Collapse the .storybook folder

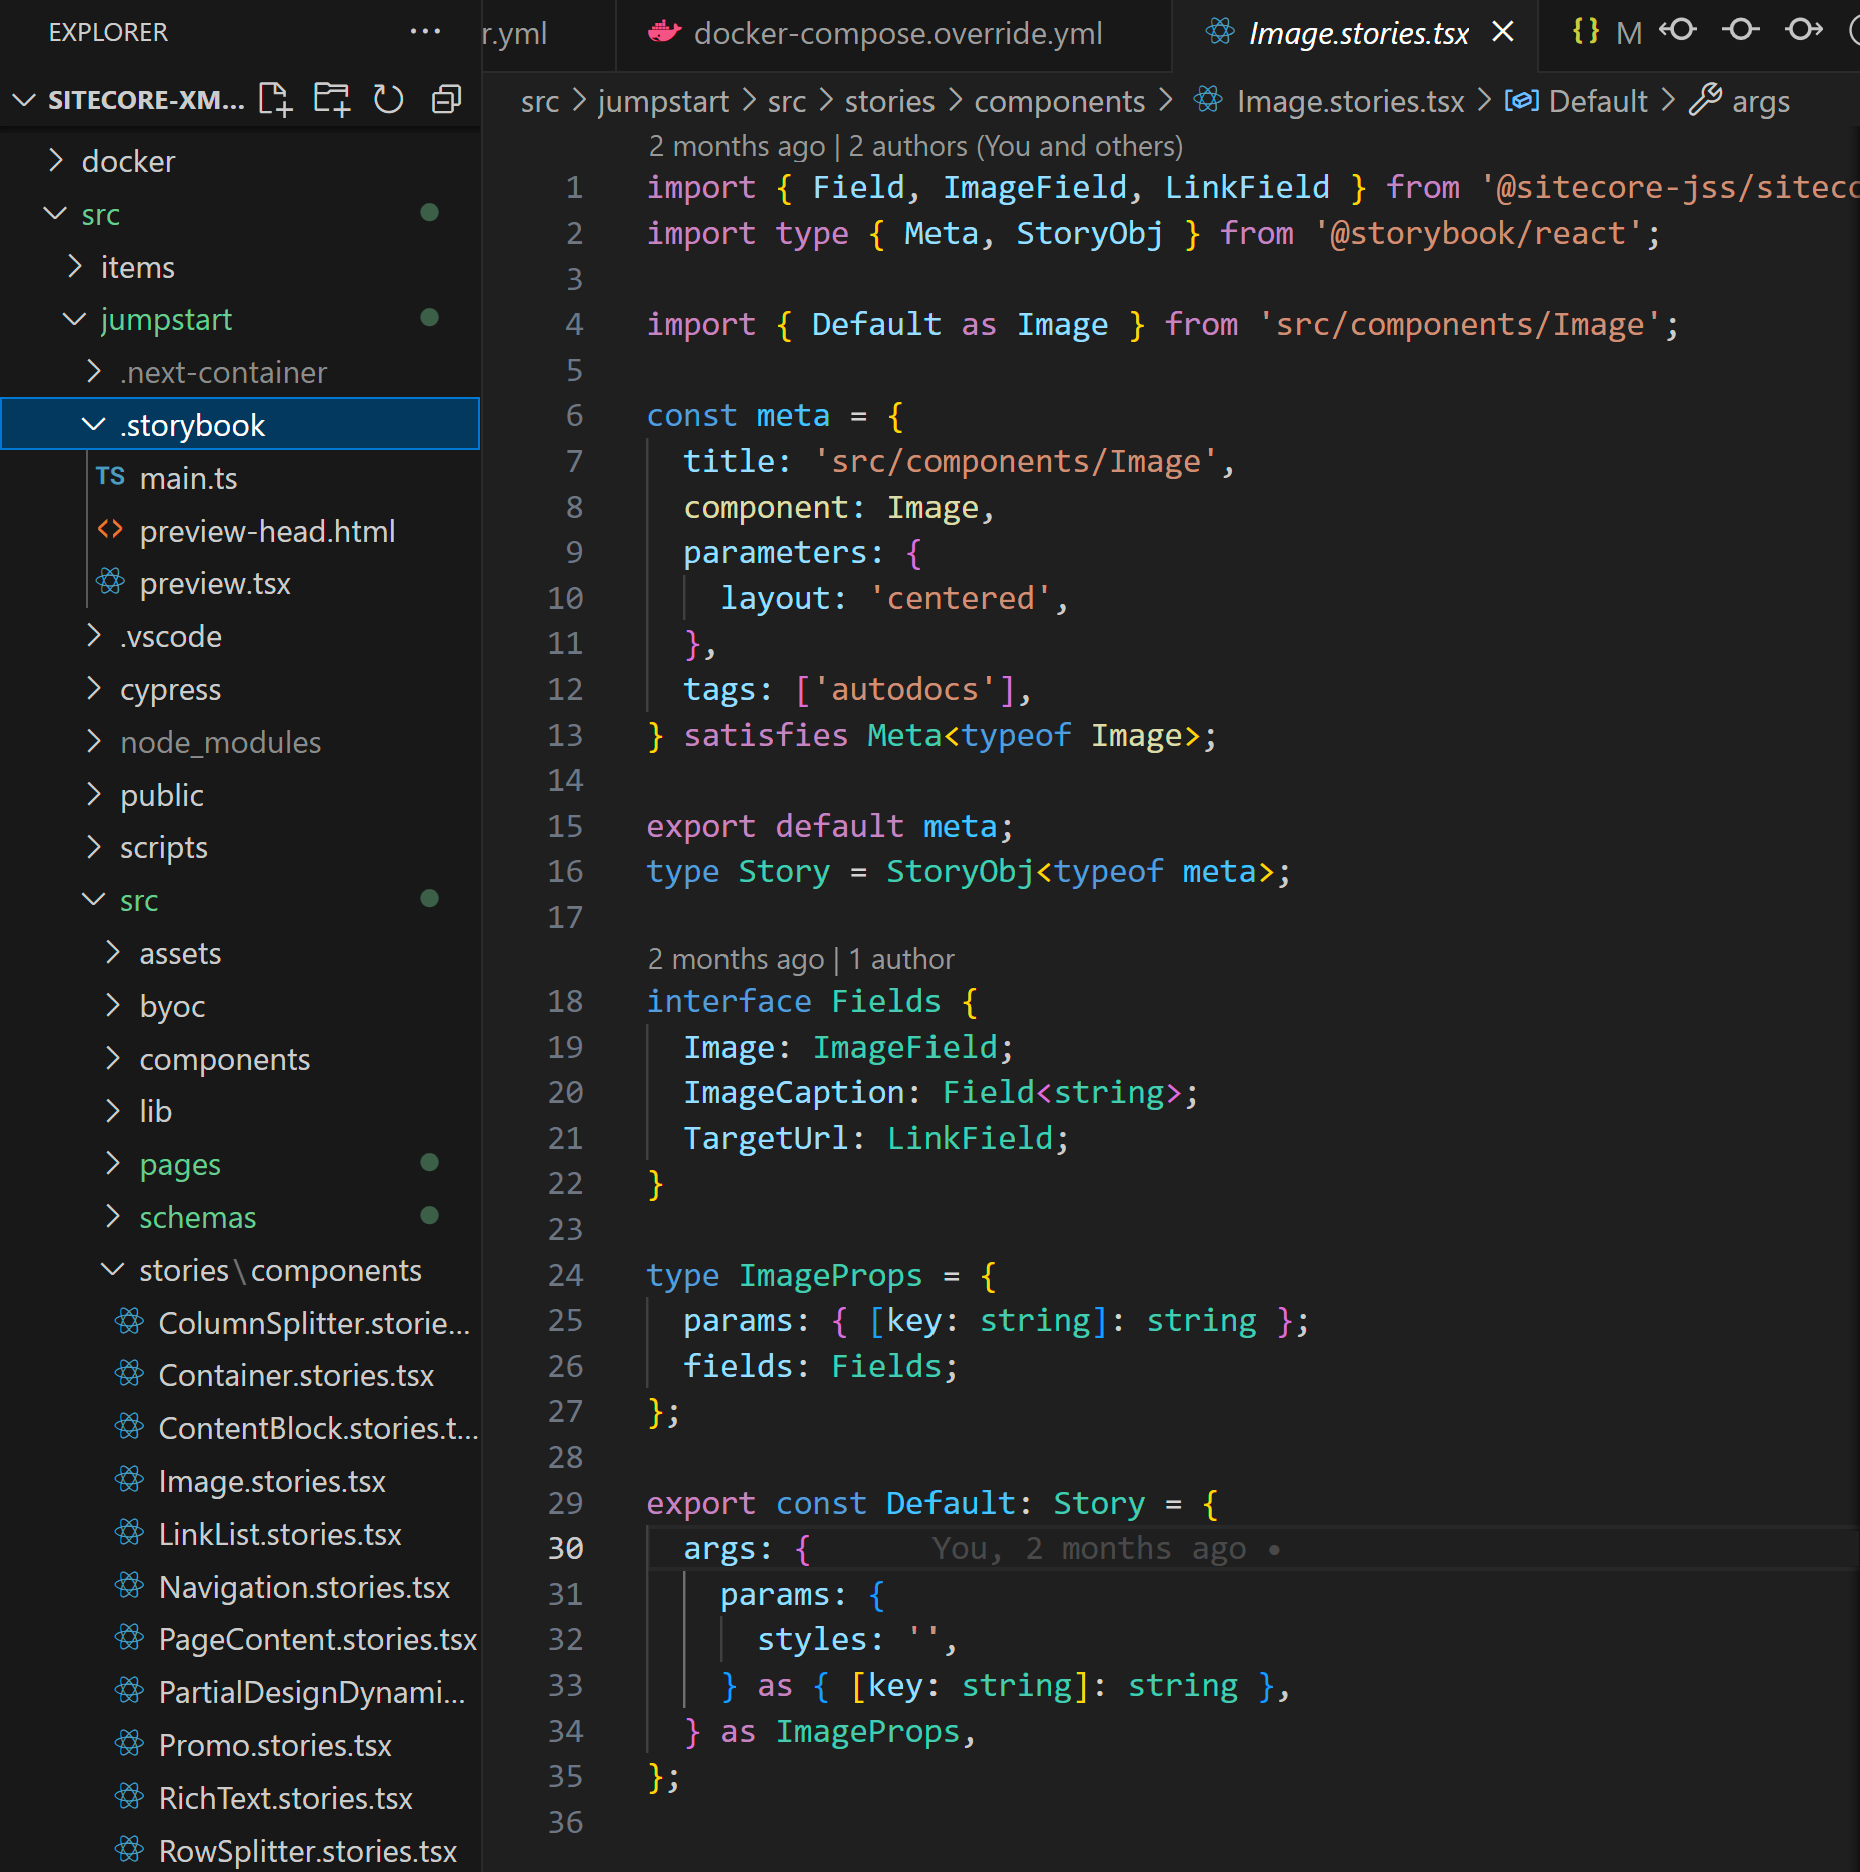tap(94, 425)
